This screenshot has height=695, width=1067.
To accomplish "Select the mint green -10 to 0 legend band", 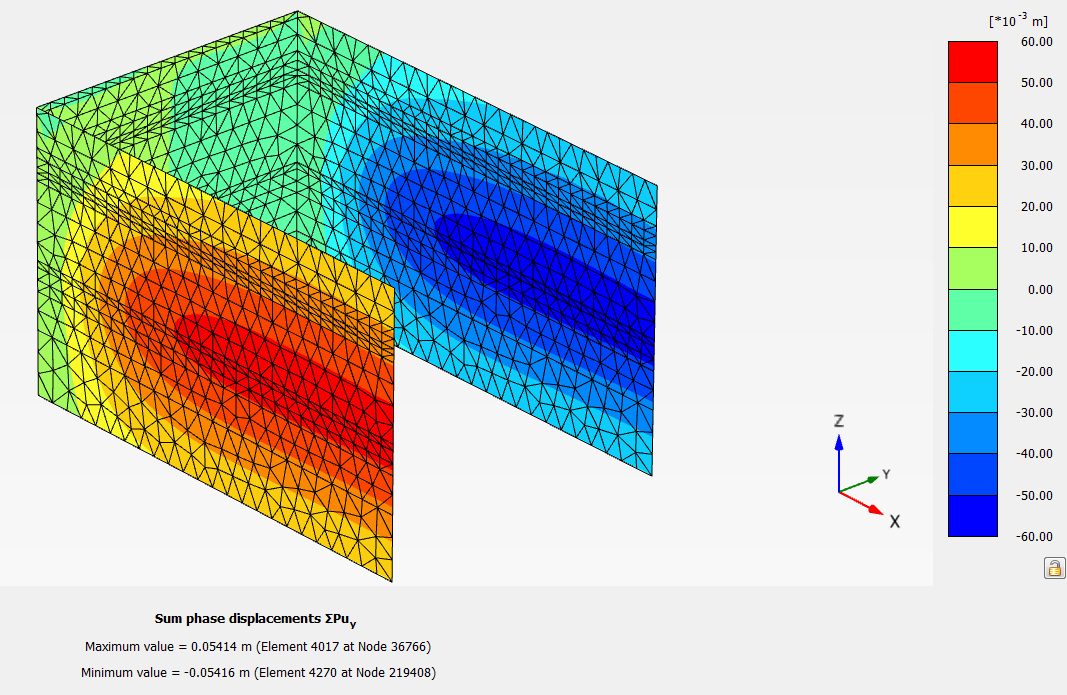I will (972, 310).
